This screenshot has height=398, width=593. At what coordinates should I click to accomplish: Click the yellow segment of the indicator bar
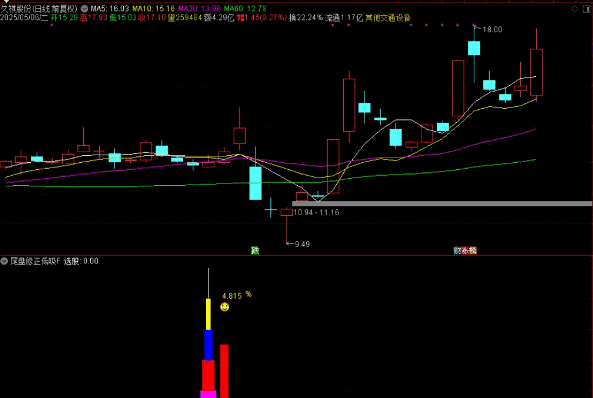click(208, 314)
